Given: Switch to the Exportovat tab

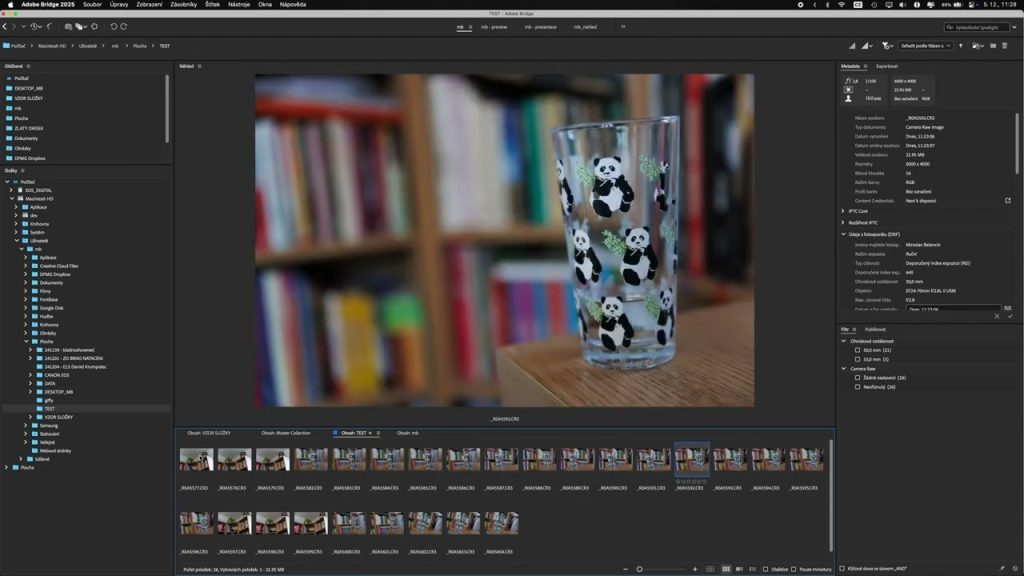Looking at the screenshot, I should click(x=887, y=66).
